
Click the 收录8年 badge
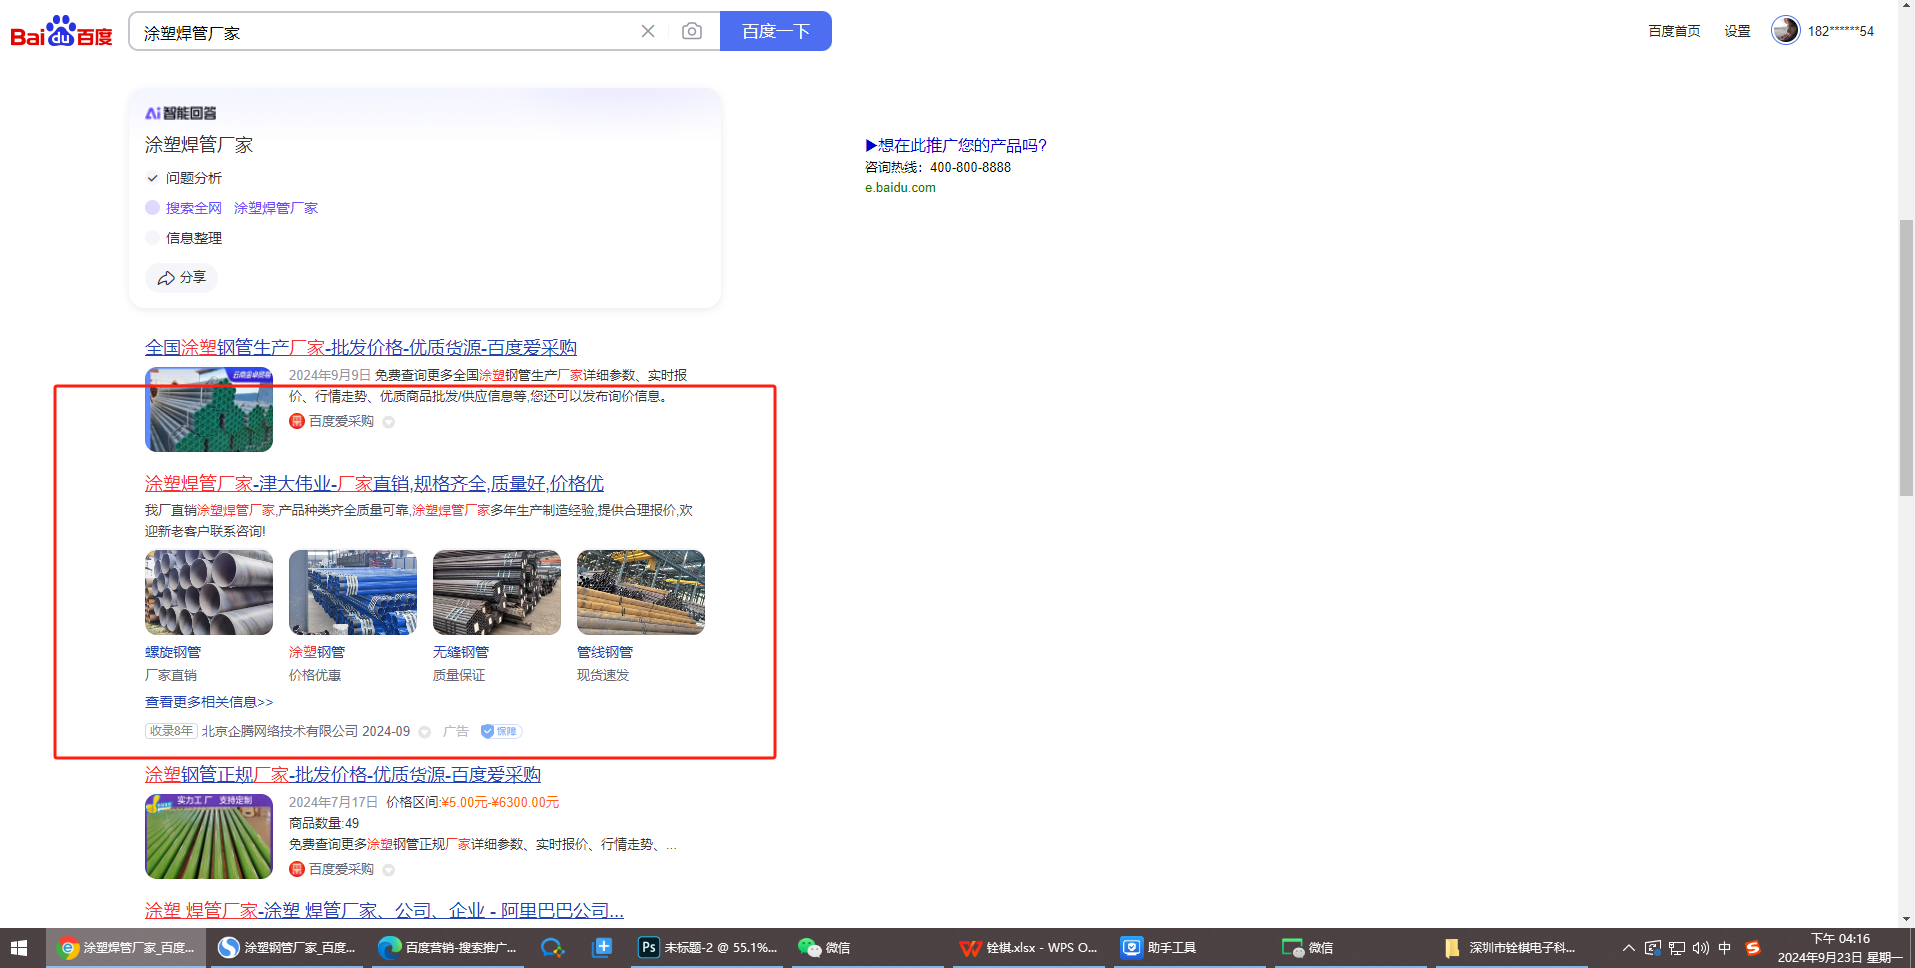[x=171, y=731]
